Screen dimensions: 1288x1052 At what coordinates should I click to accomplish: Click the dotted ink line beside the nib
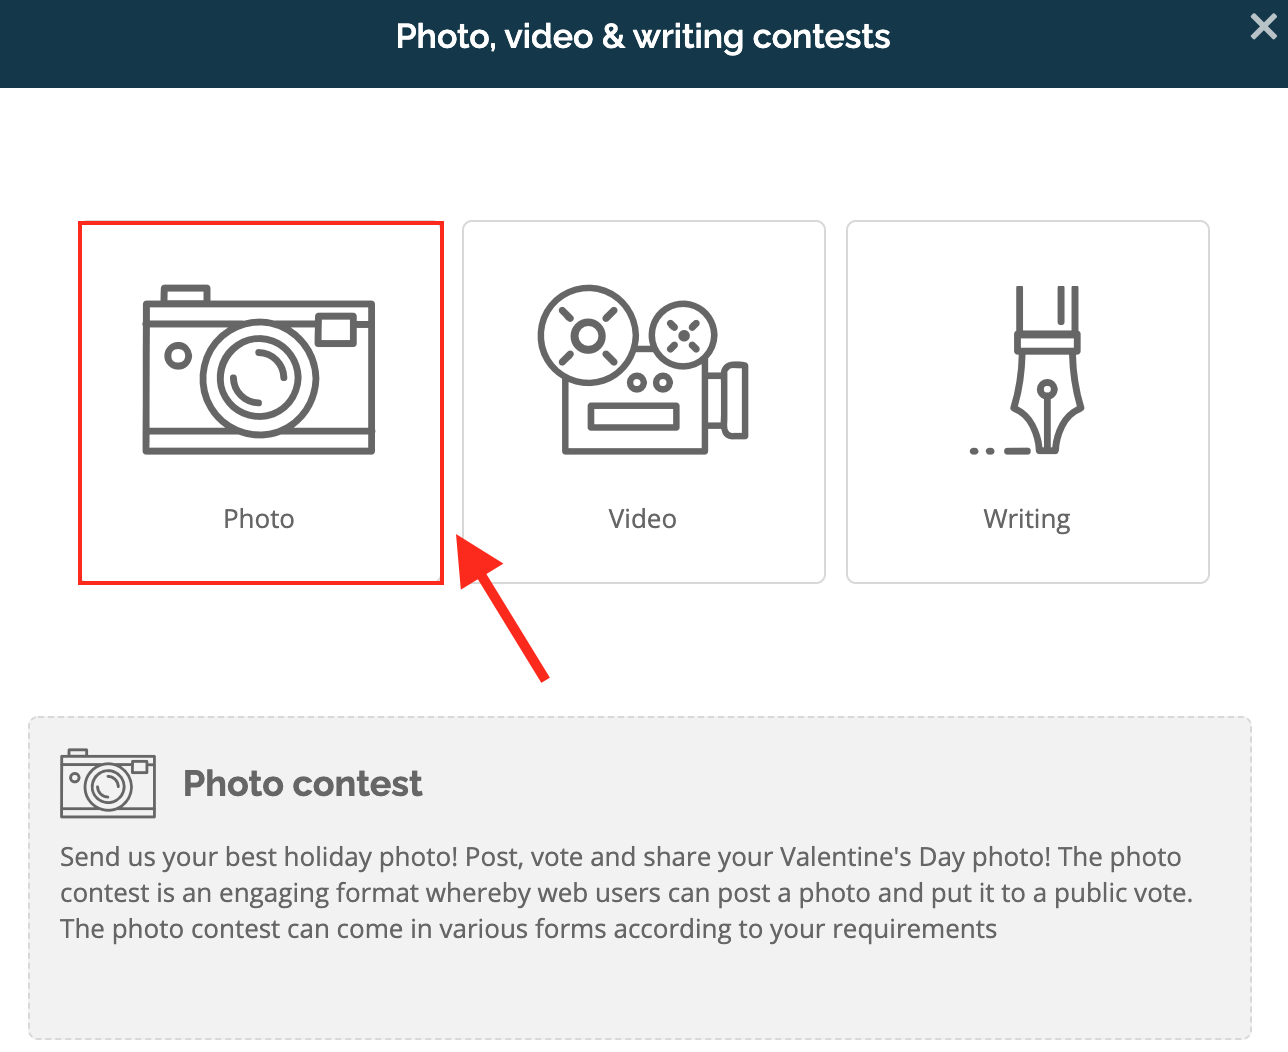click(999, 452)
